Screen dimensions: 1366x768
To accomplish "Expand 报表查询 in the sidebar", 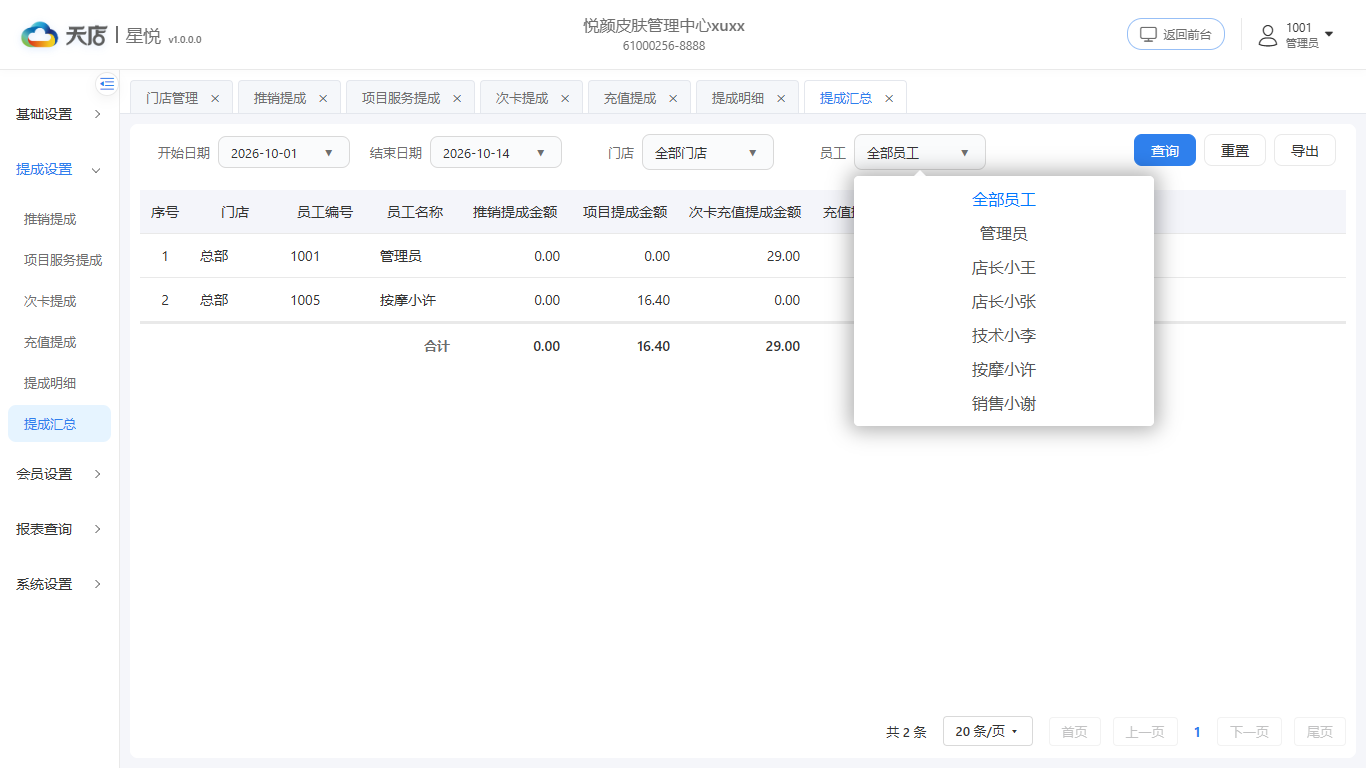I will tap(59, 529).
